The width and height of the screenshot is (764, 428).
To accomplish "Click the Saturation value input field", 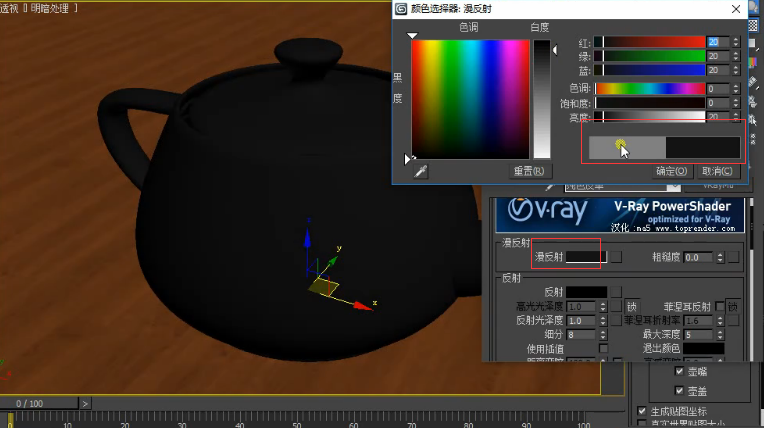I will [719, 103].
